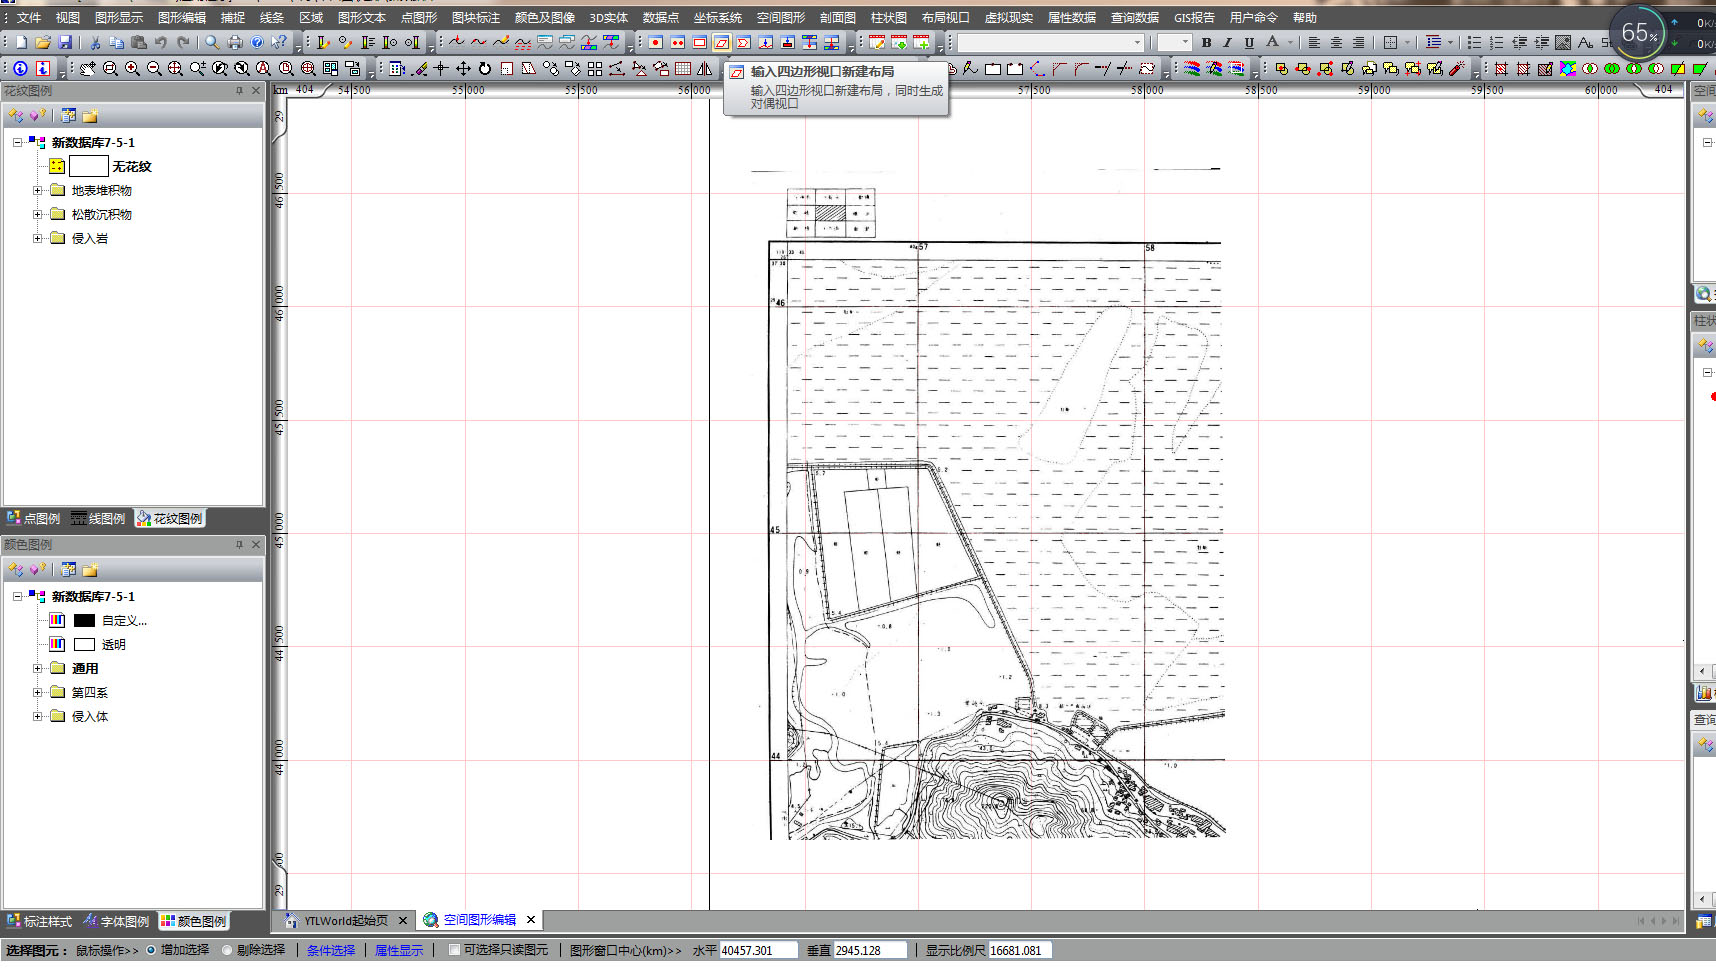
Task: Click the Zoom in magnifier icon
Action: 132,69
